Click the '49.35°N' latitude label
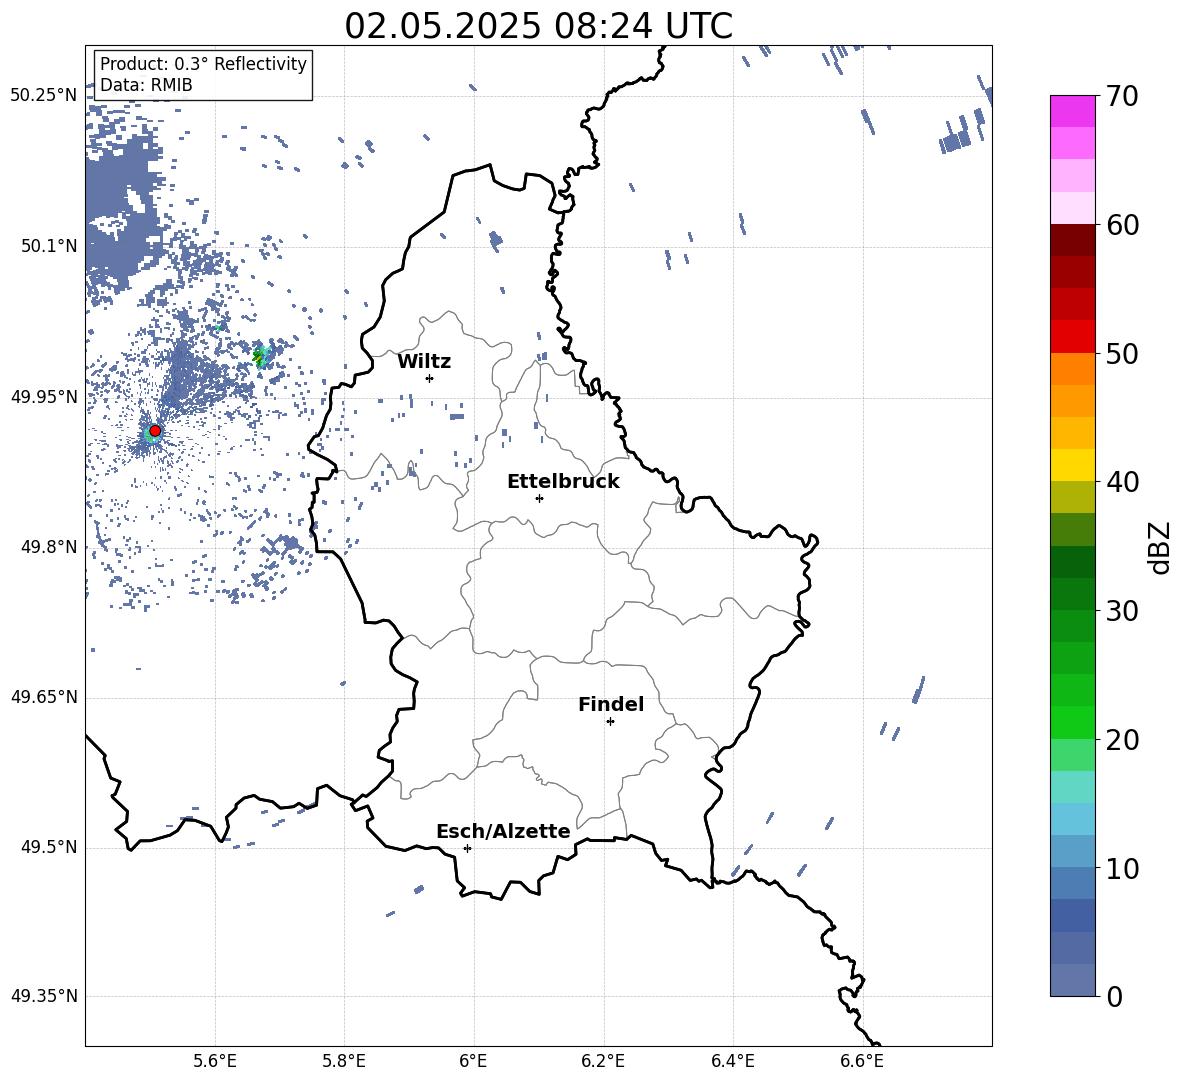The width and height of the screenshot is (1184, 1081). tap(44, 996)
